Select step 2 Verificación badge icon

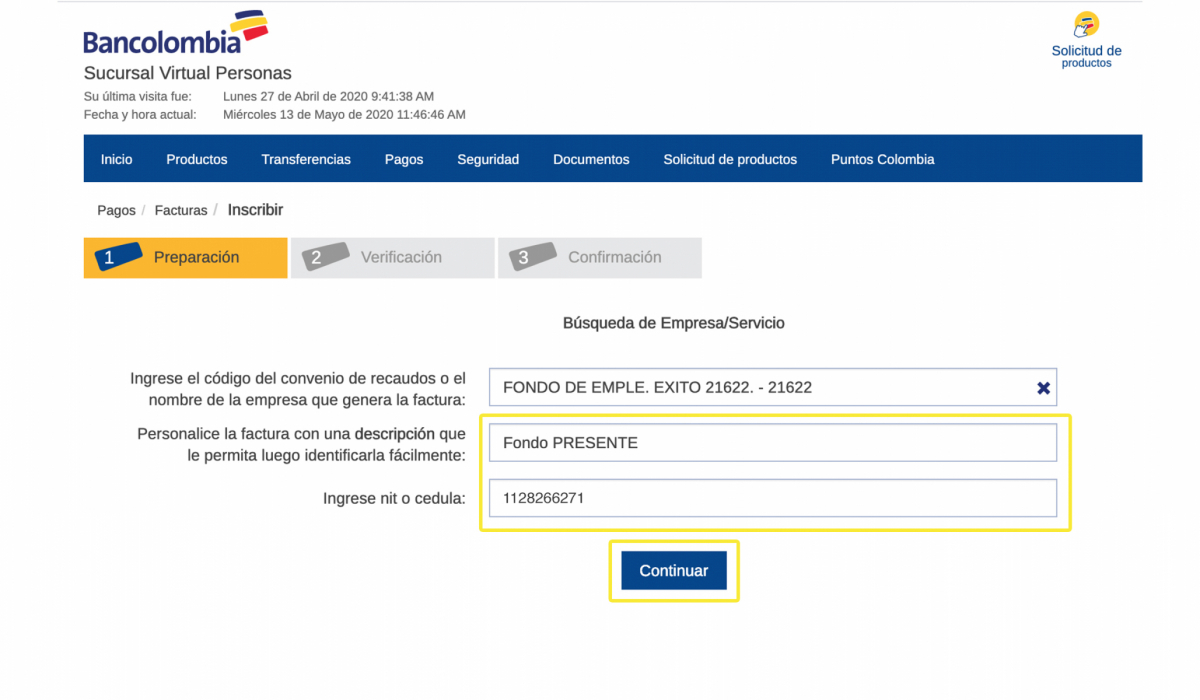point(326,257)
